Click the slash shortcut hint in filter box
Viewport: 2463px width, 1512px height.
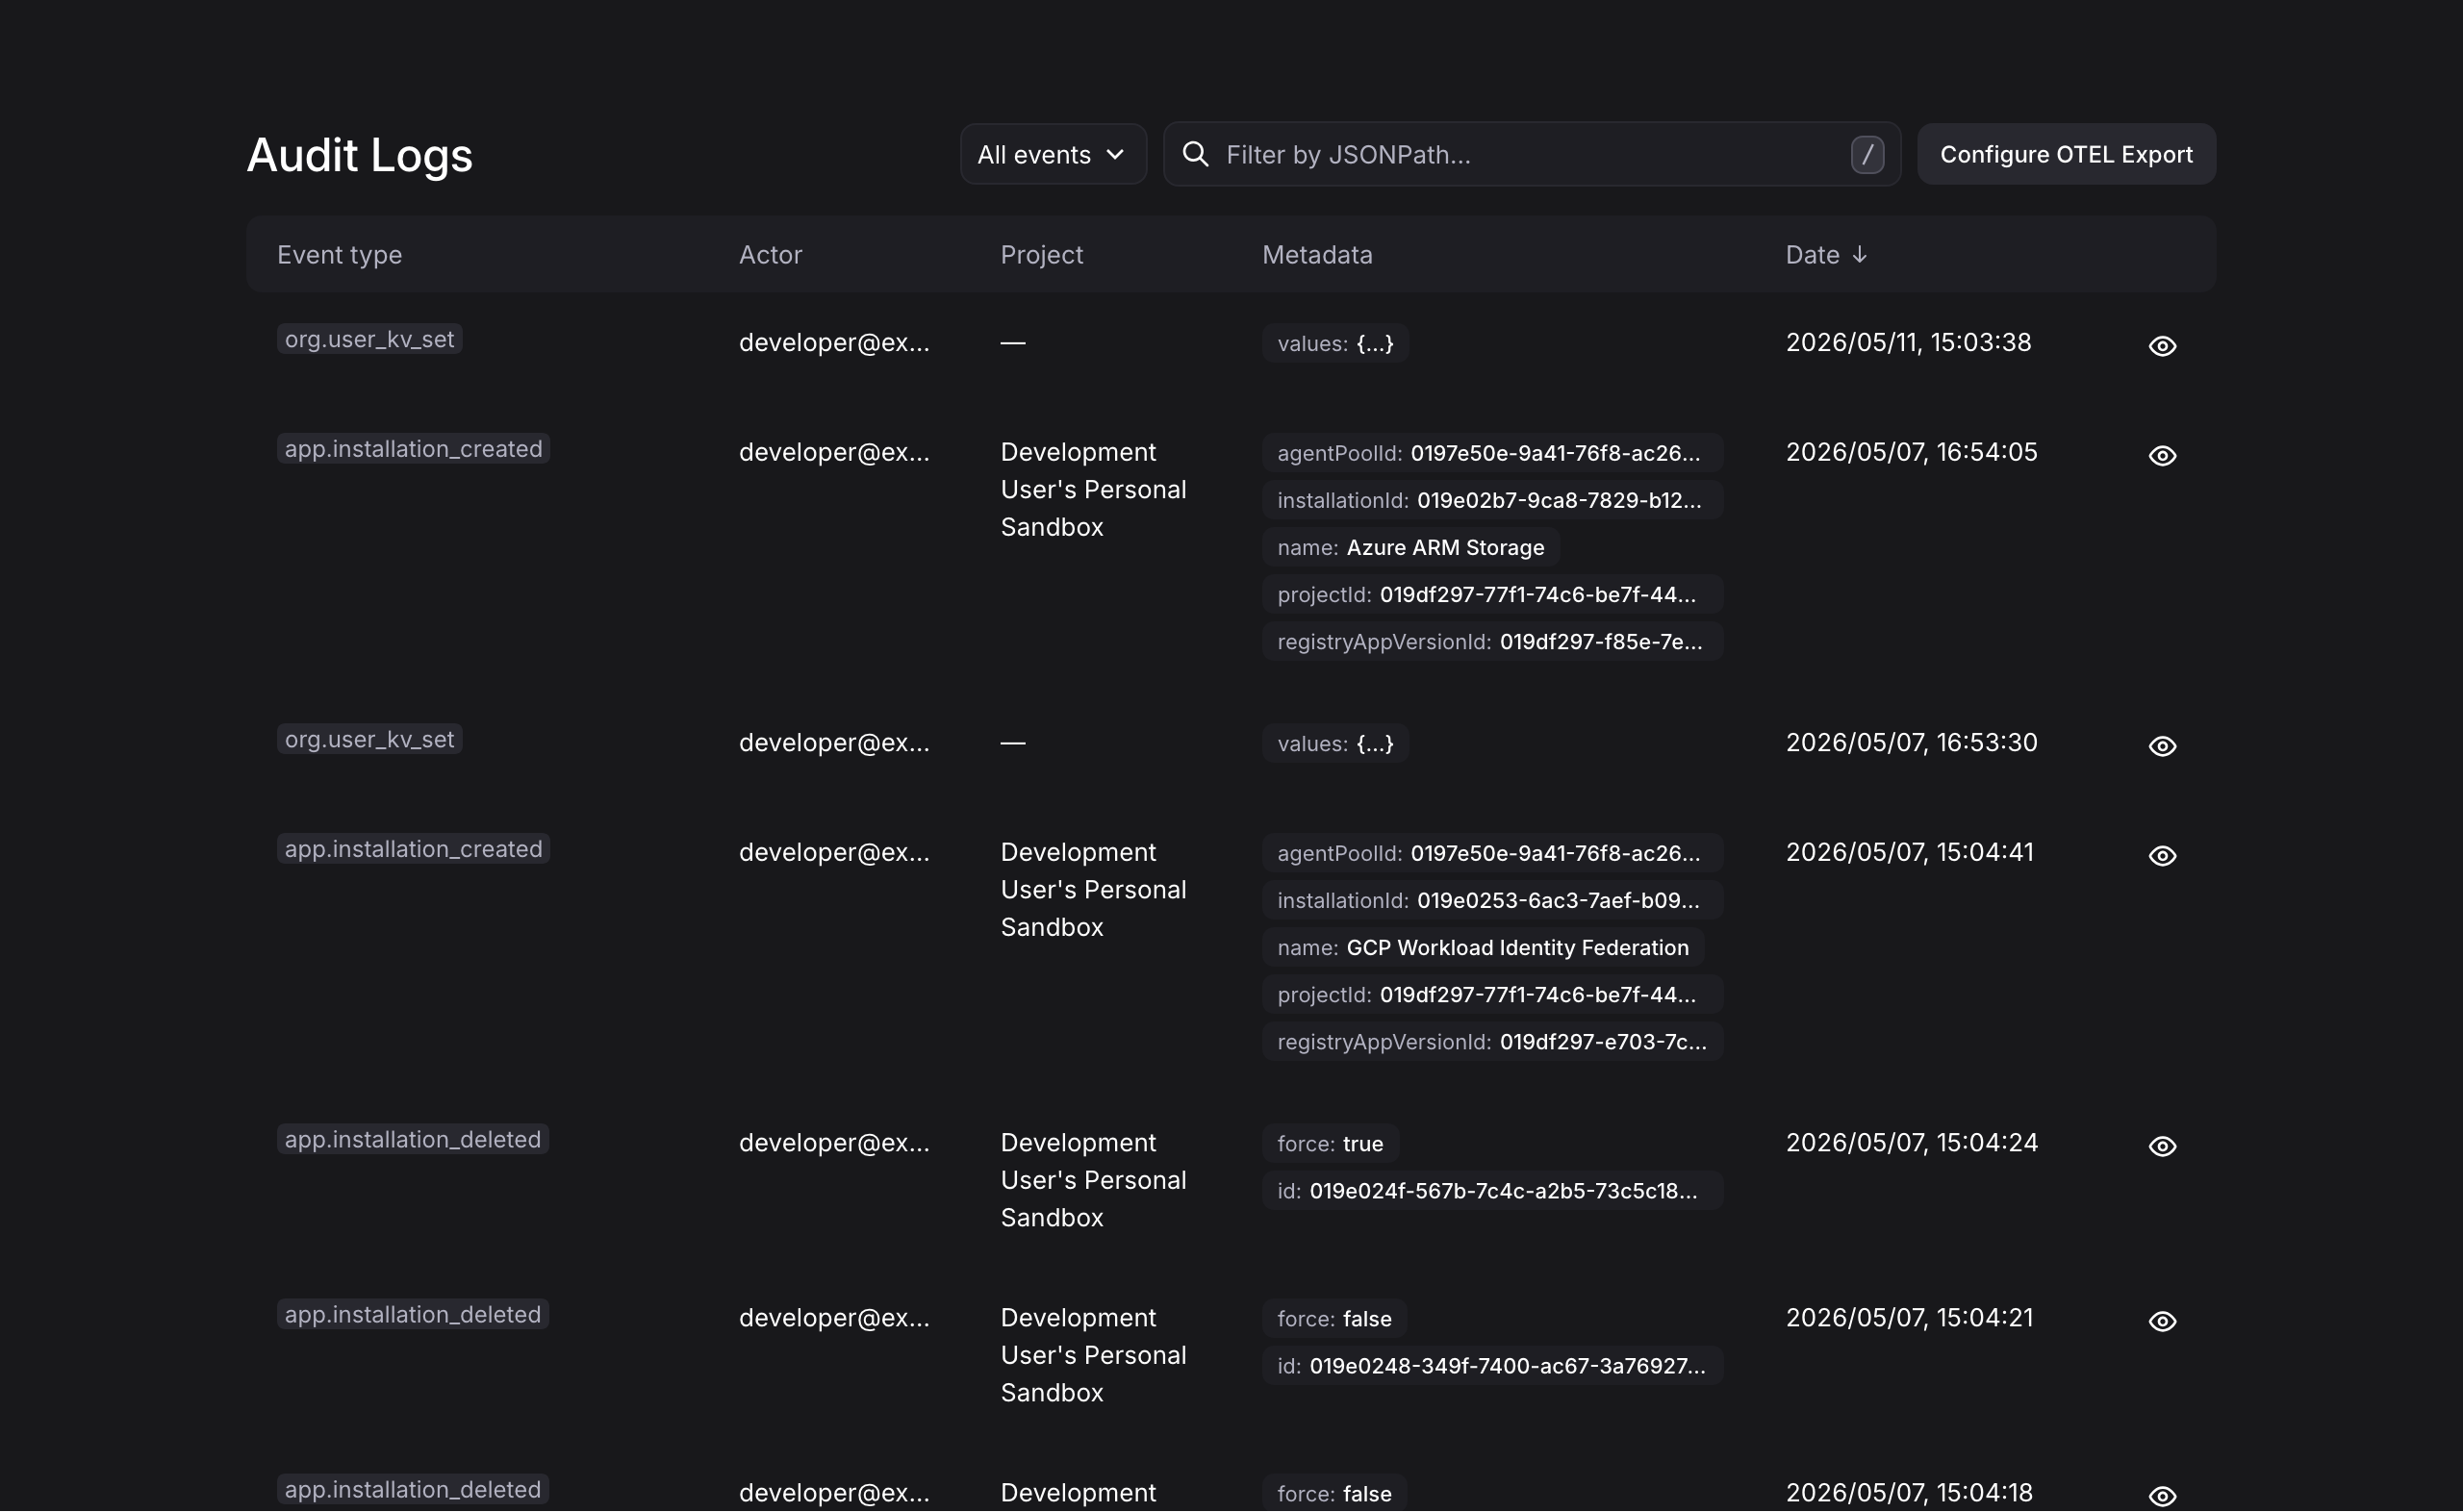[x=1867, y=154]
